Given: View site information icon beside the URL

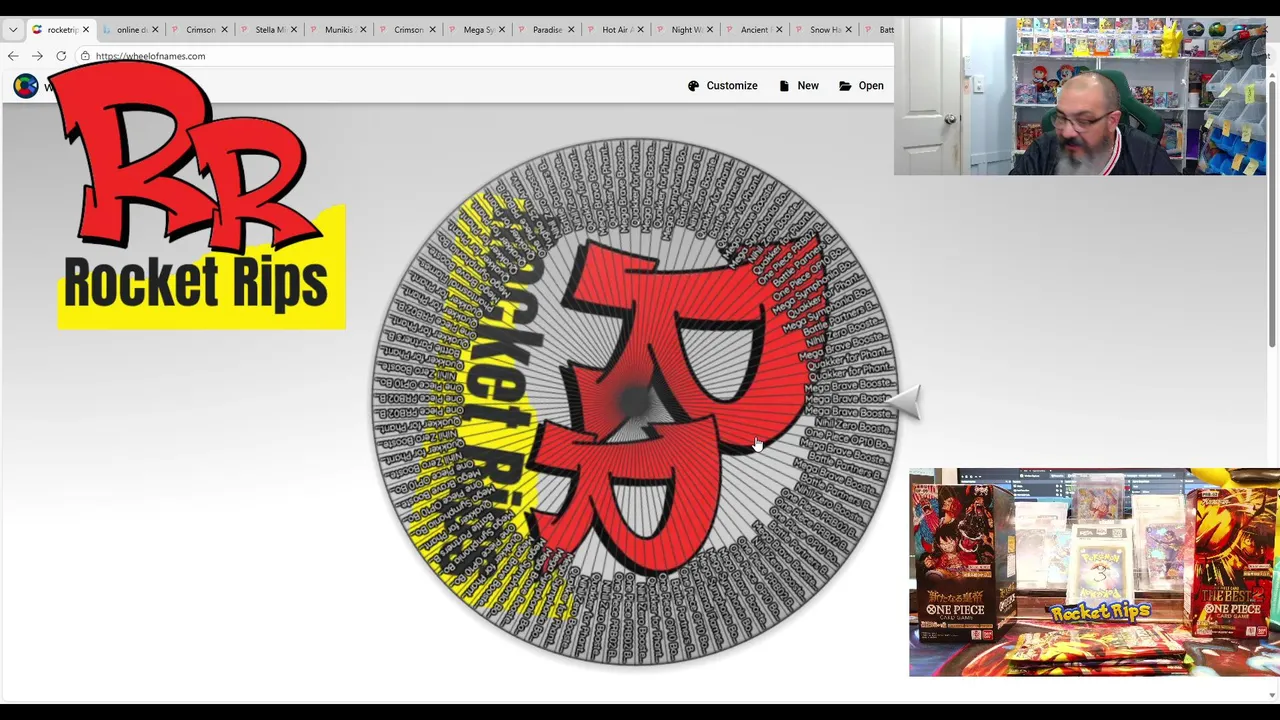Looking at the screenshot, I should (86, 56).
